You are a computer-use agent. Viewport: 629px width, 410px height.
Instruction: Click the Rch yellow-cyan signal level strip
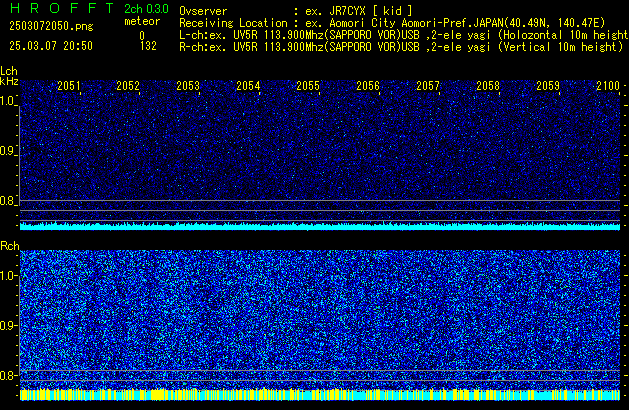click(x=320, y=394)
